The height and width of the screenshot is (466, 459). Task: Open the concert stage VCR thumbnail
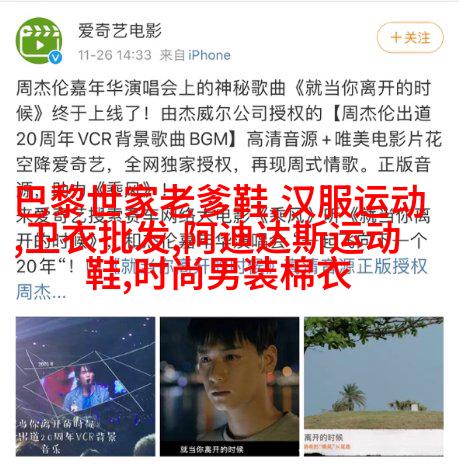(x=85, y=386)
